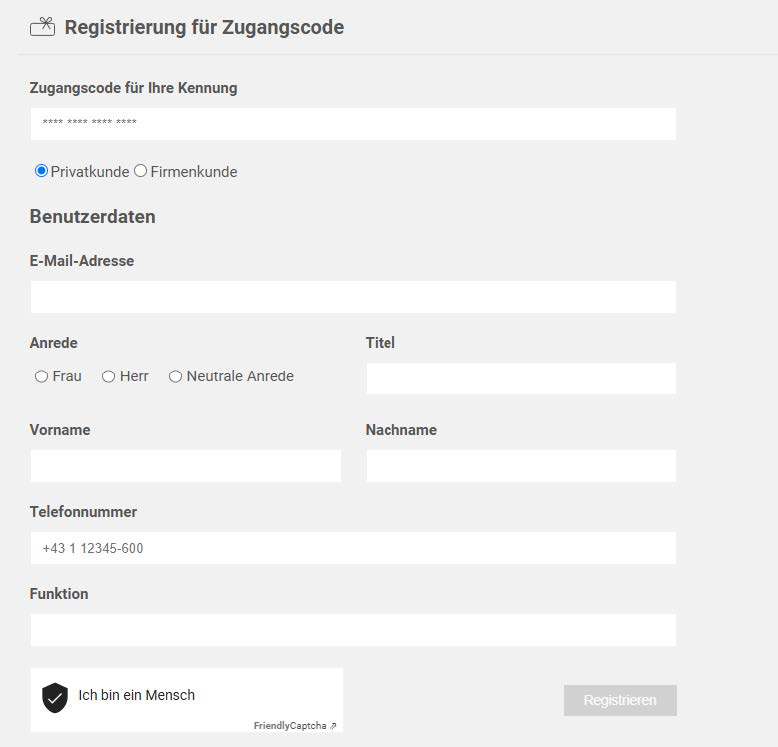Click the Benutzerdaten section heading
Image resolution: width=778 pixels, height=747 pixels.
93,217
